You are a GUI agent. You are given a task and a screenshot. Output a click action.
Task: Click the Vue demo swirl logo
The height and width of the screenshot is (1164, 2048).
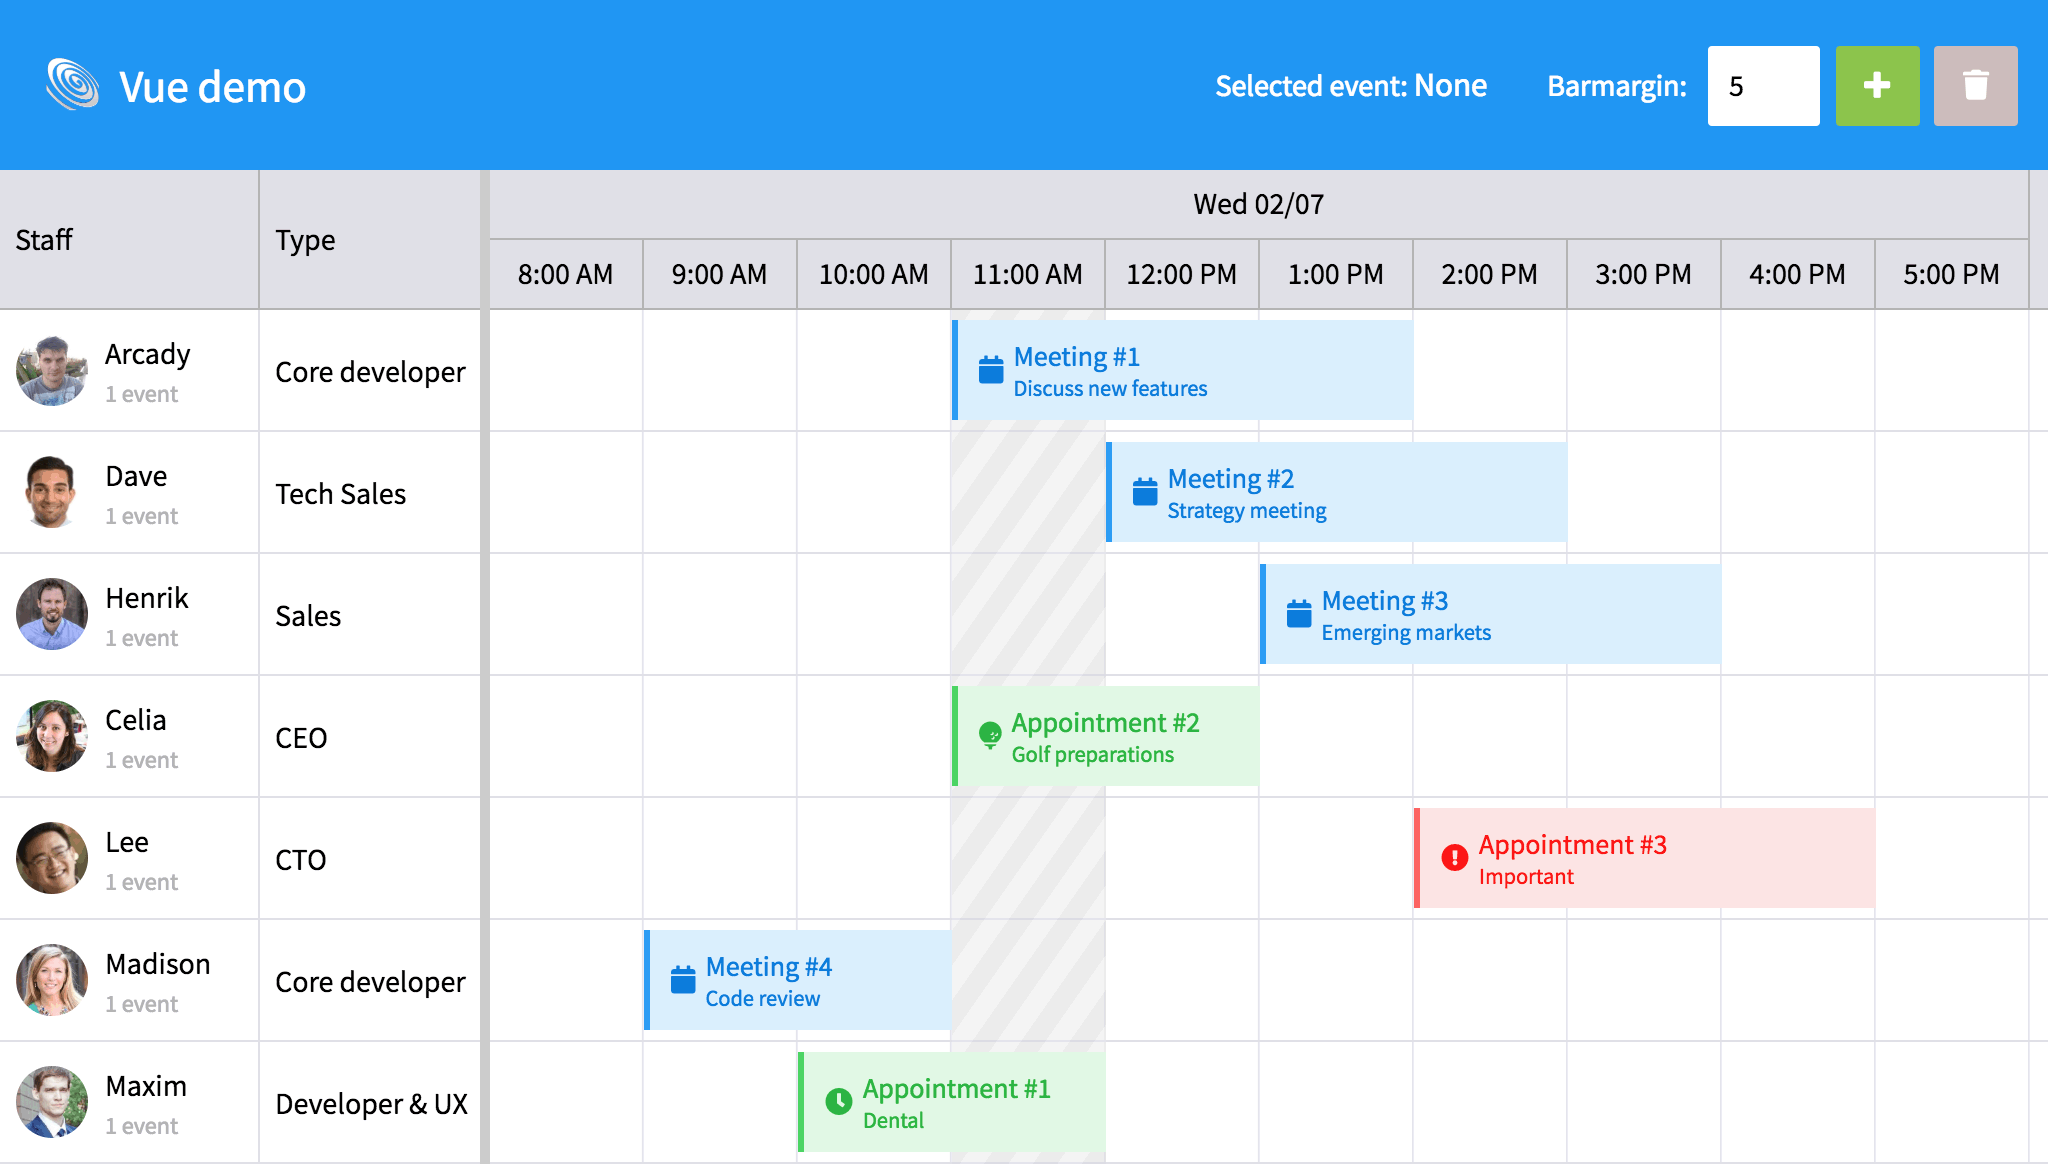(72, 84)
